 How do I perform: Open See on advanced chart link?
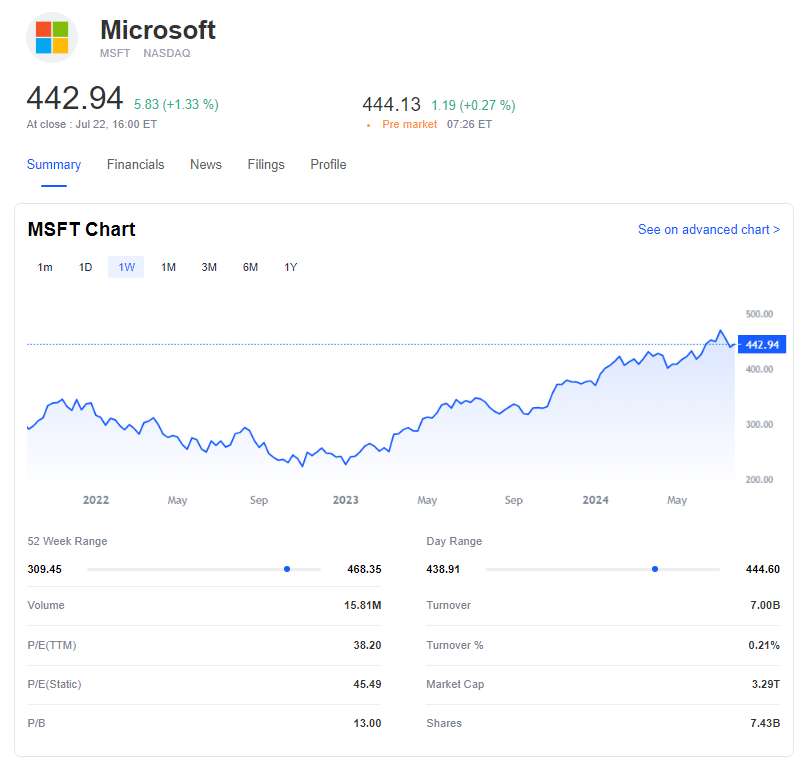(x=708, y=230)
